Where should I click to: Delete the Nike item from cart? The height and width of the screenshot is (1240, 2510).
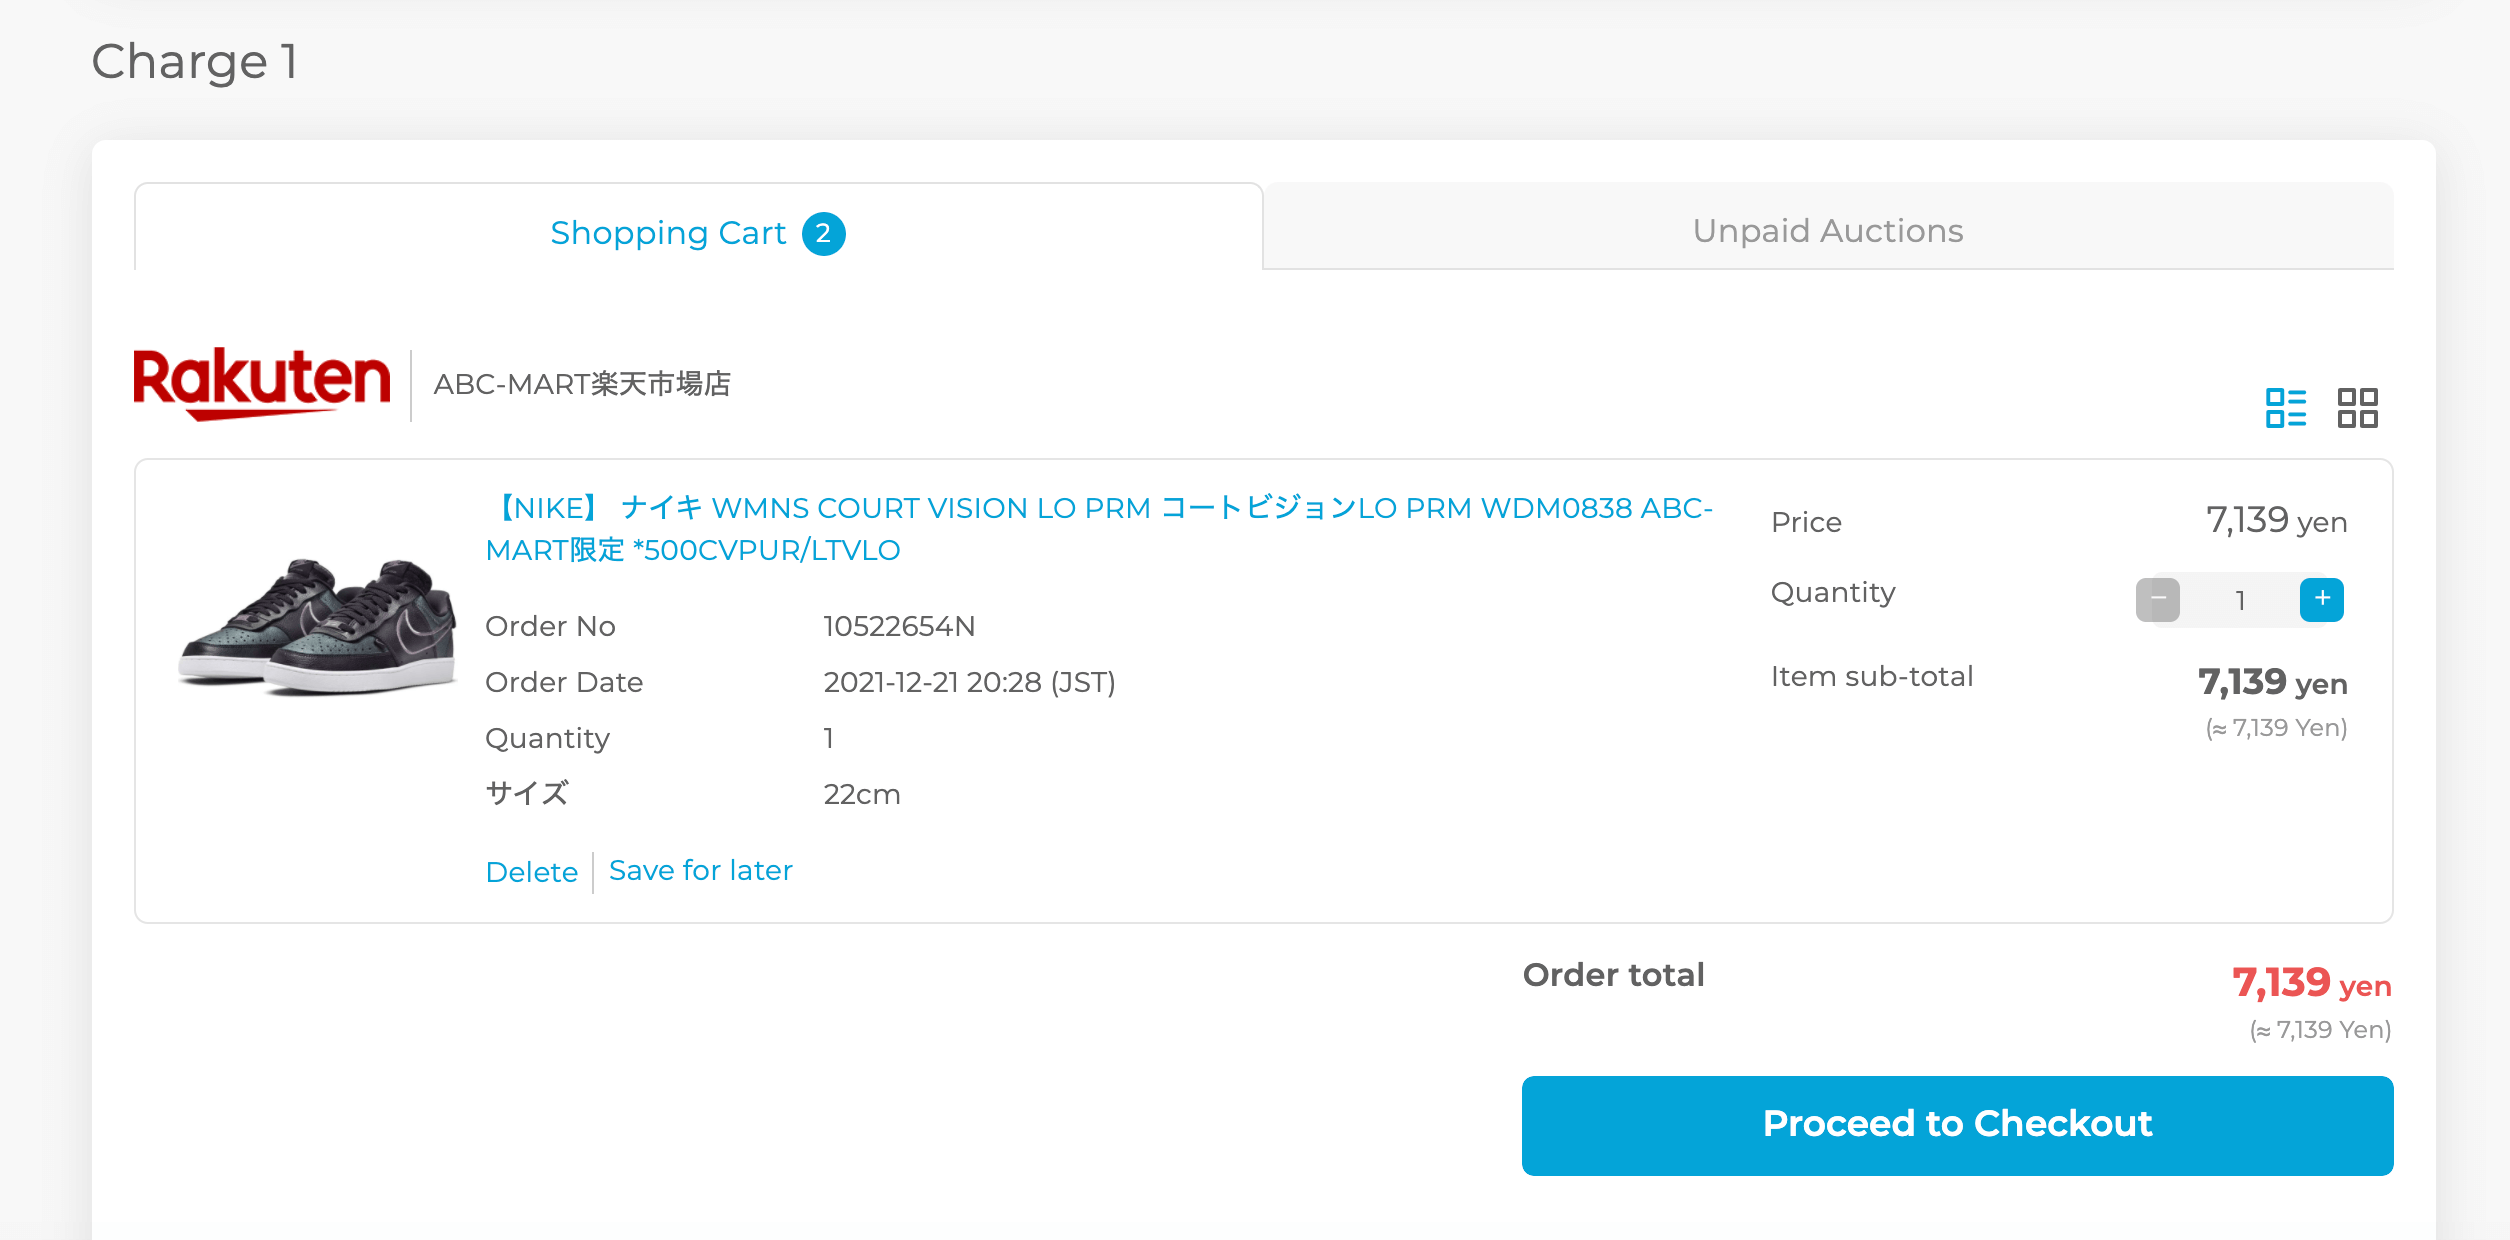point(532,872)
